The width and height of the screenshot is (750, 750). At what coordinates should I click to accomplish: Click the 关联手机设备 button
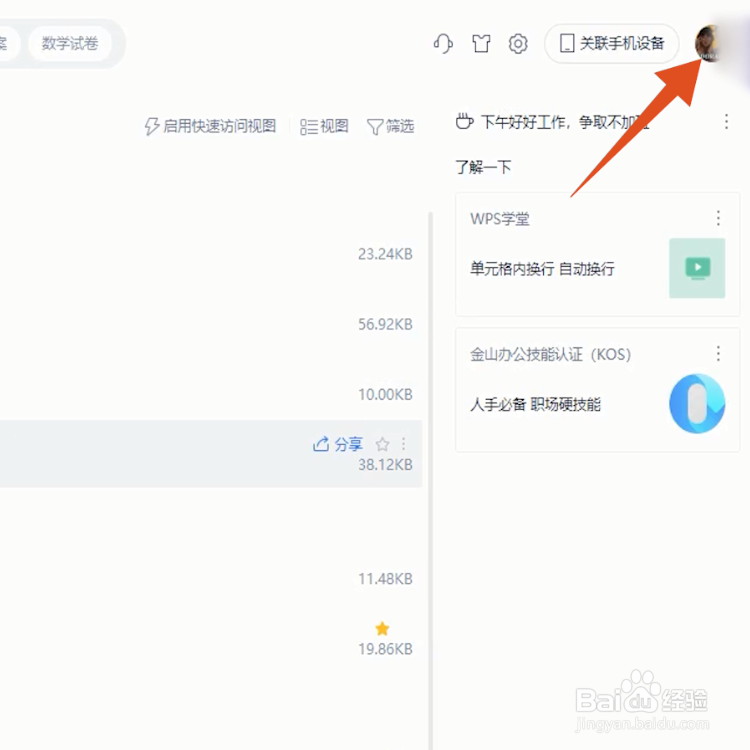pyautogui.click(x=612, y=44)
